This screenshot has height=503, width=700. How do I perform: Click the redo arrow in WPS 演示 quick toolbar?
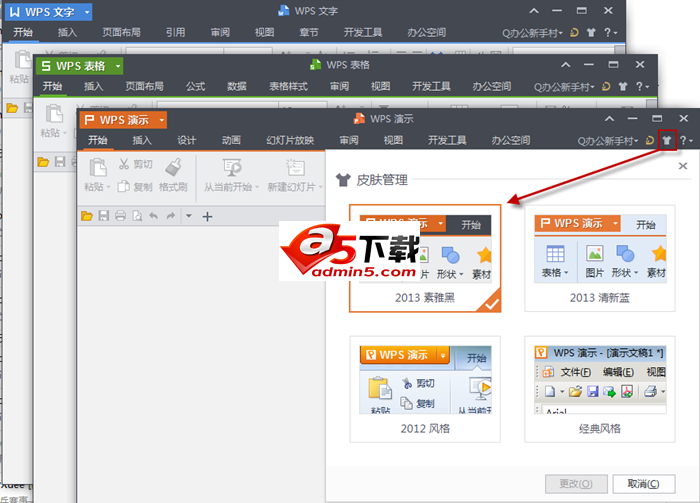[x=171, y=216]
